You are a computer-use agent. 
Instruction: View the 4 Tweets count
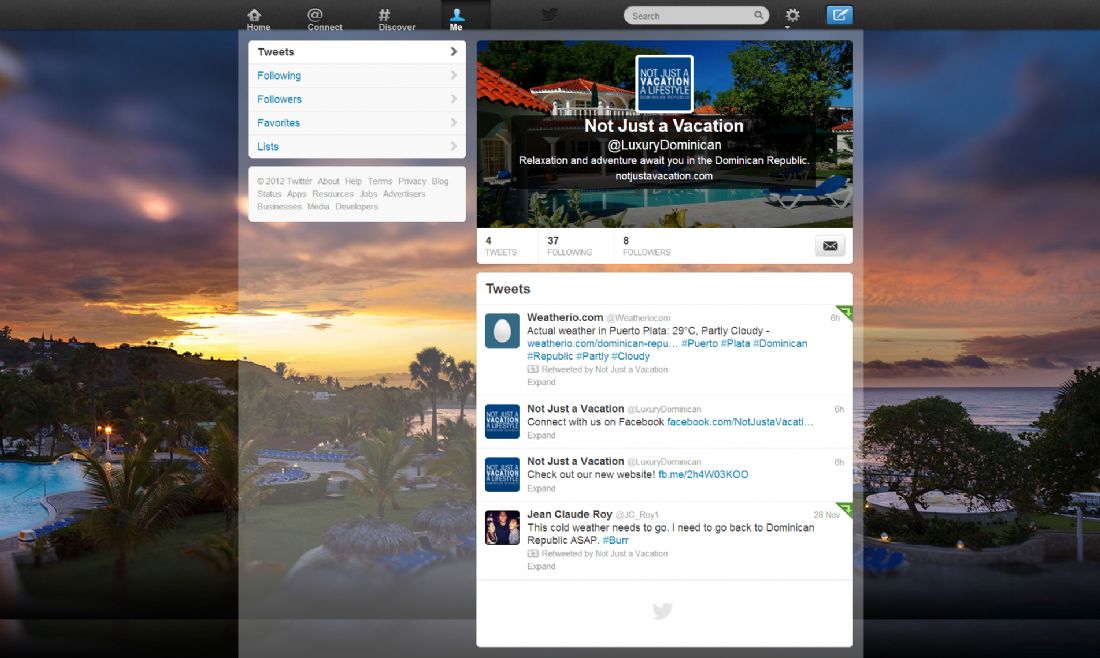501,246
